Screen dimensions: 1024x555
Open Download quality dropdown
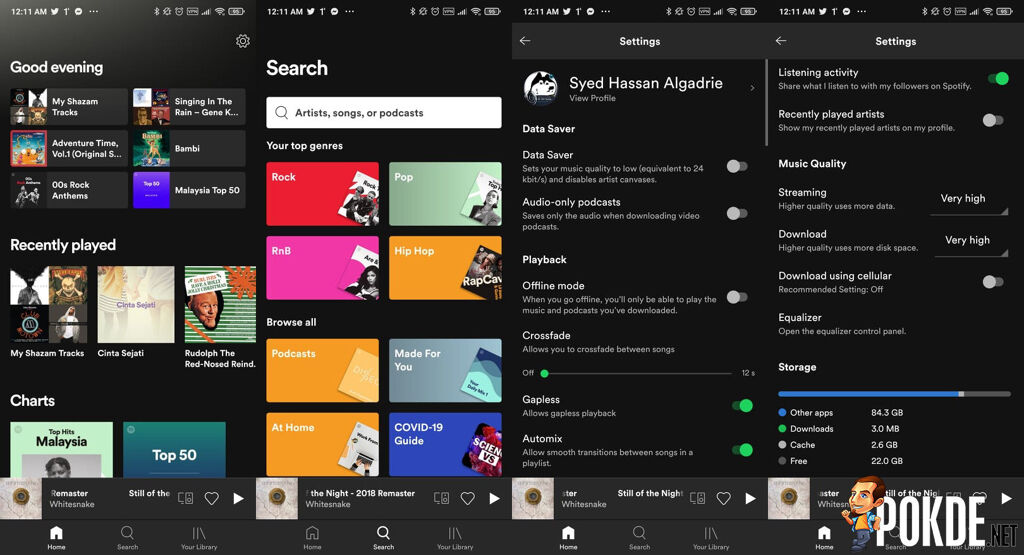[971, 242]
